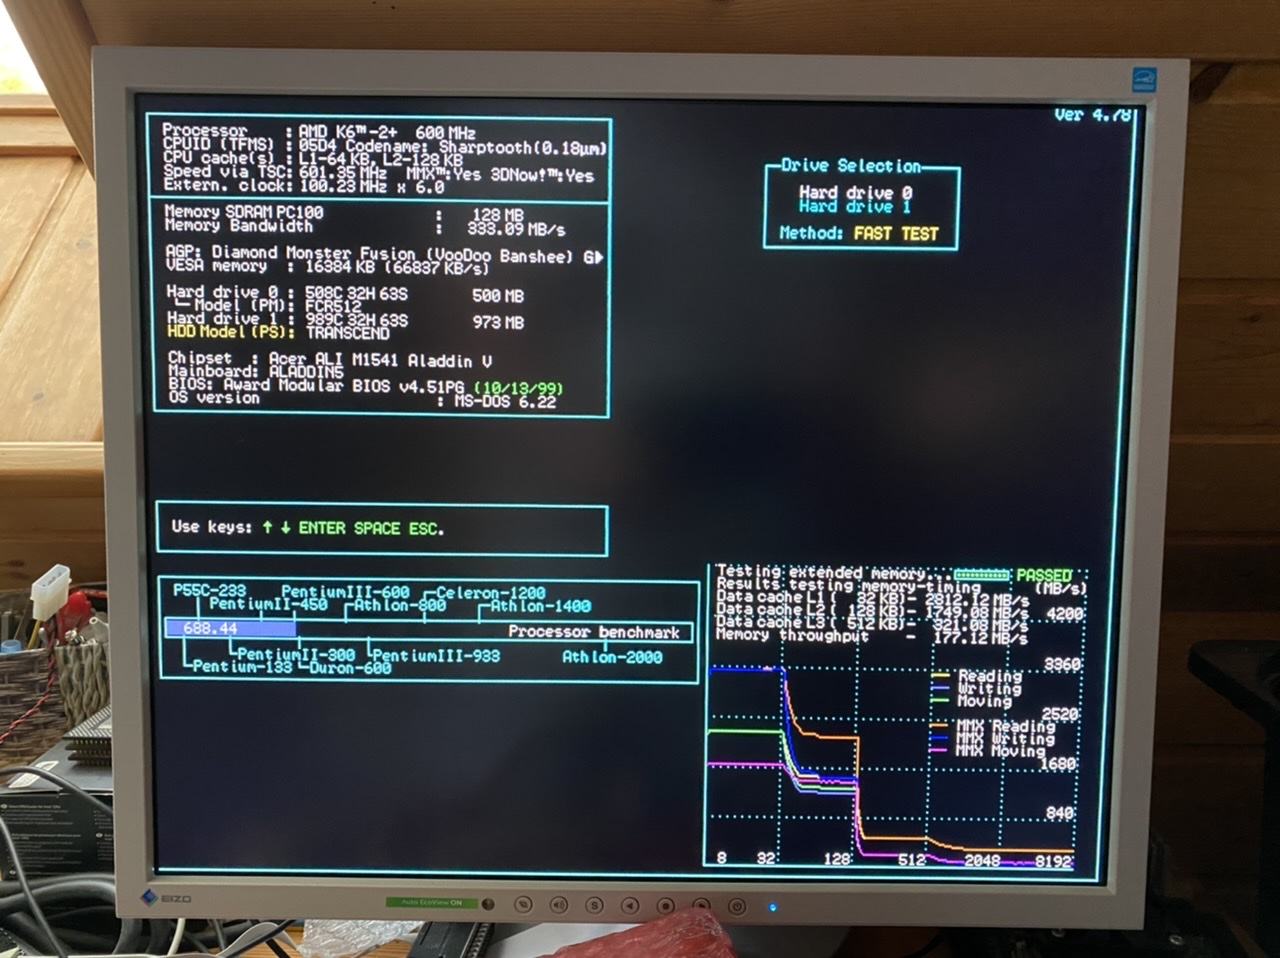1280x958 pixels.
Task: Click the green BIOS date (10/13/99)
Action: tap(518, 388)
